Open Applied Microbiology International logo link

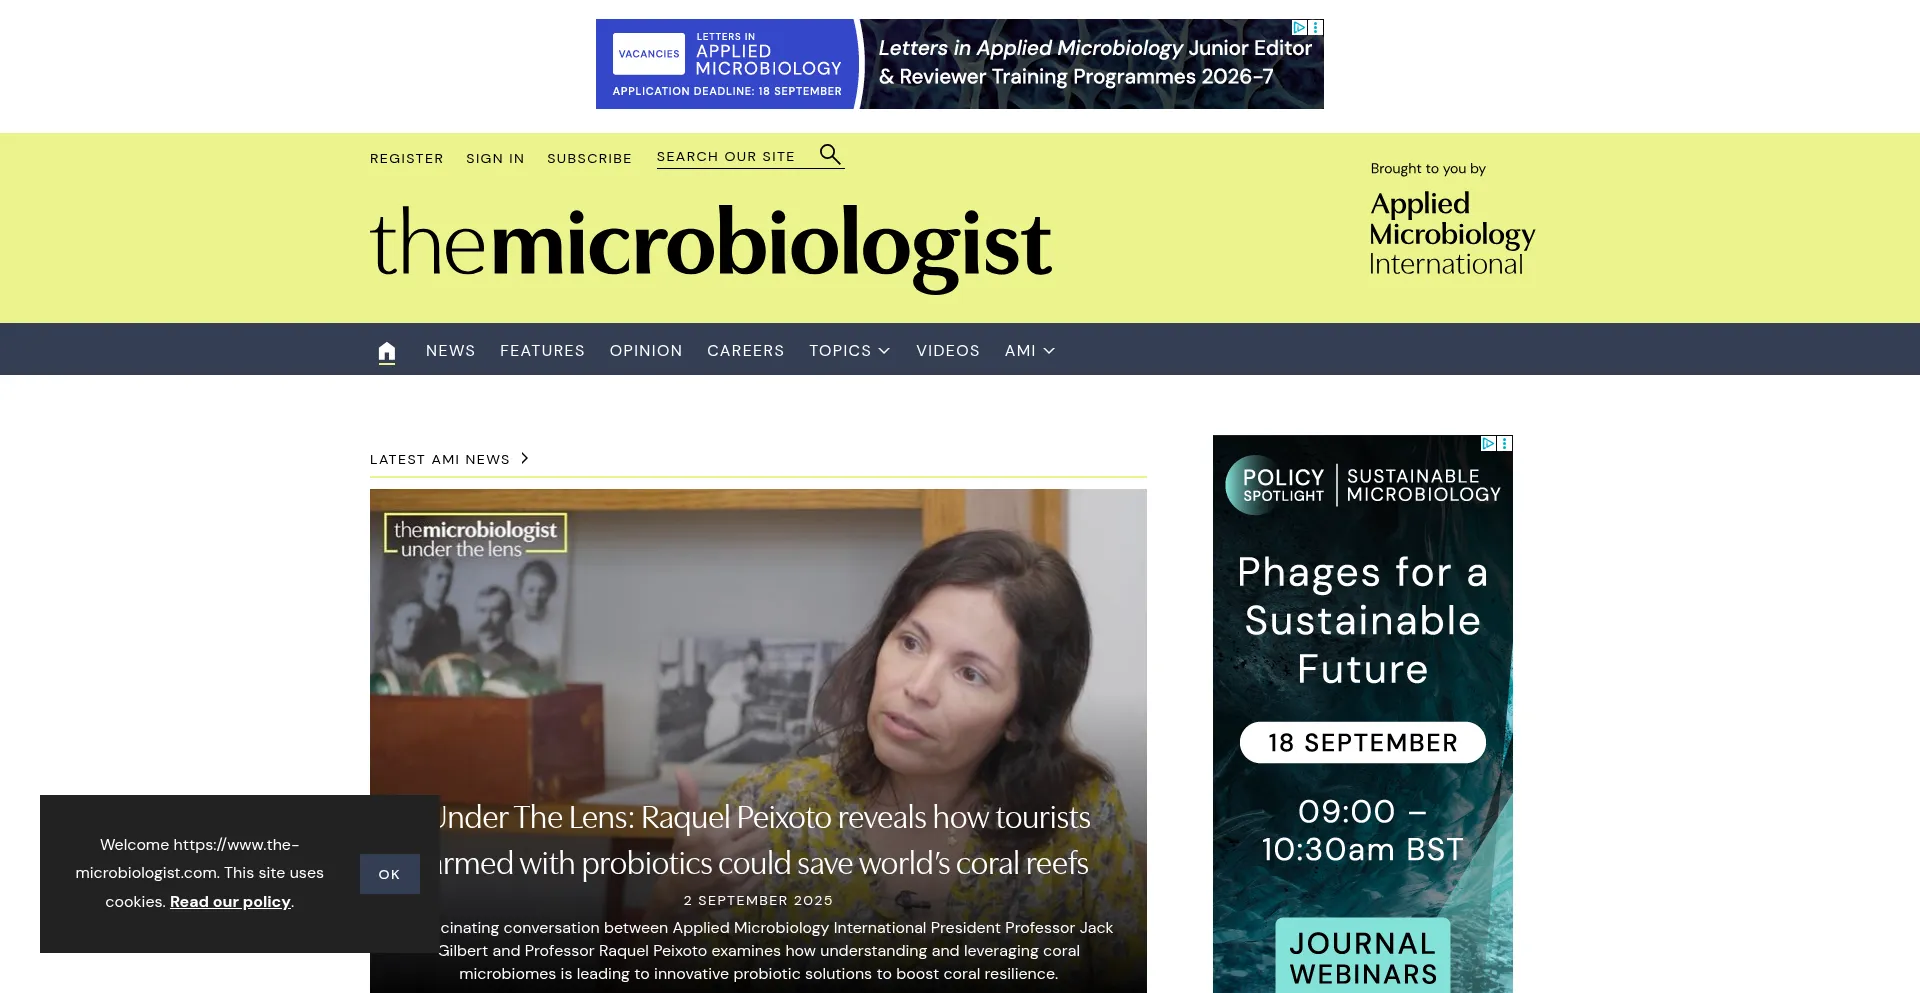pos(1452,234)
